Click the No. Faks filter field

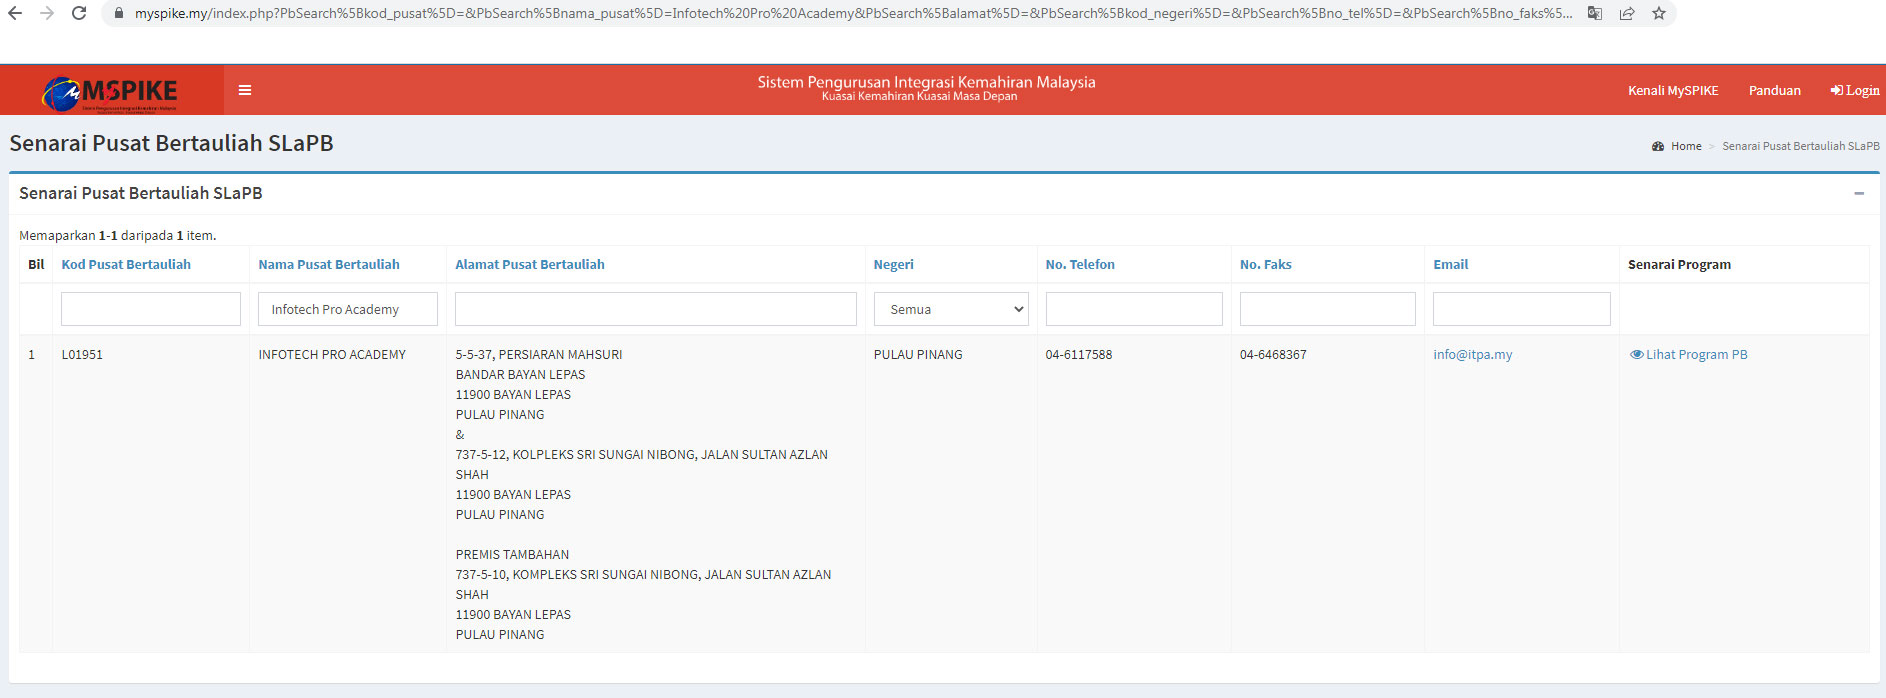1328,309
